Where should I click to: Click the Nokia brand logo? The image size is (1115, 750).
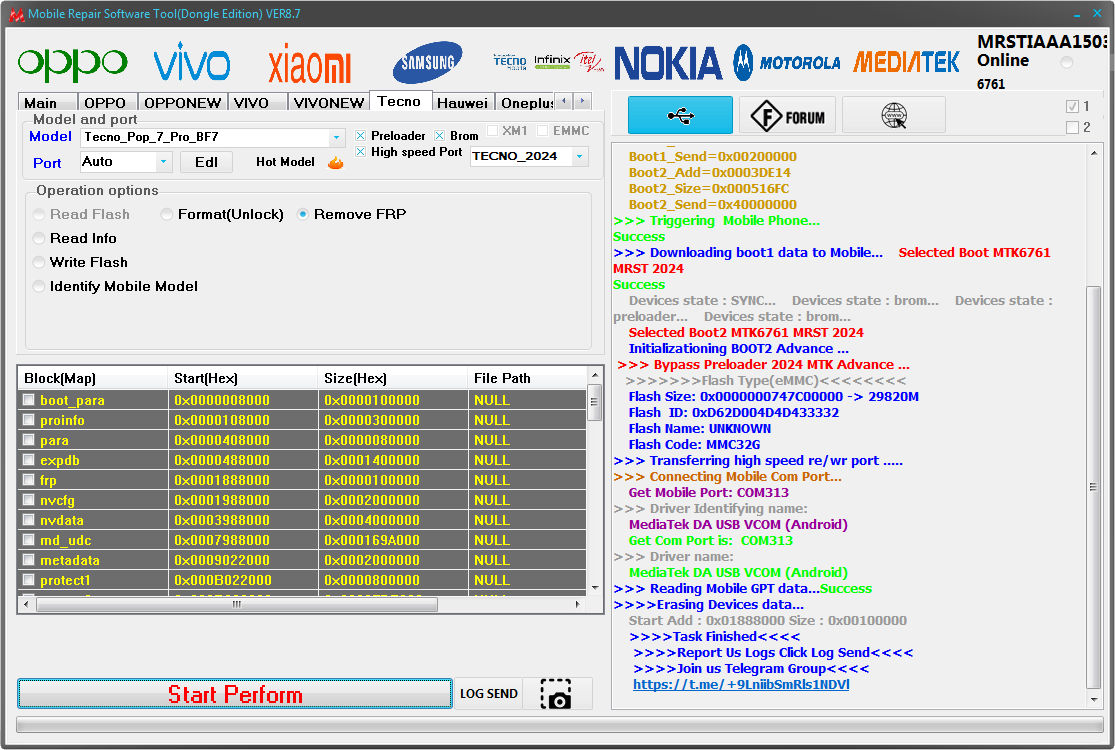[668, 63]
